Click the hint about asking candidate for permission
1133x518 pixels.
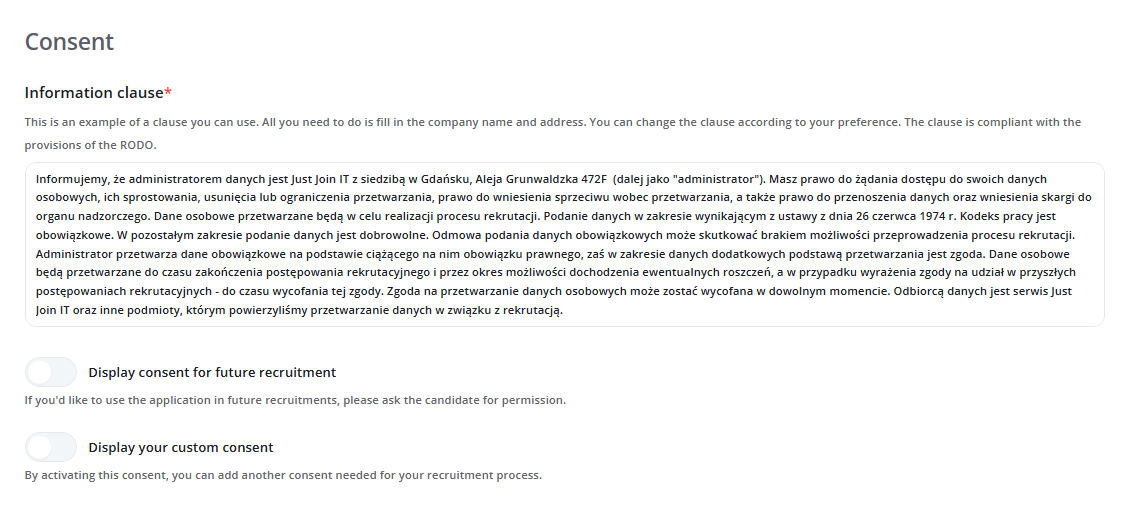coord(295,400)
